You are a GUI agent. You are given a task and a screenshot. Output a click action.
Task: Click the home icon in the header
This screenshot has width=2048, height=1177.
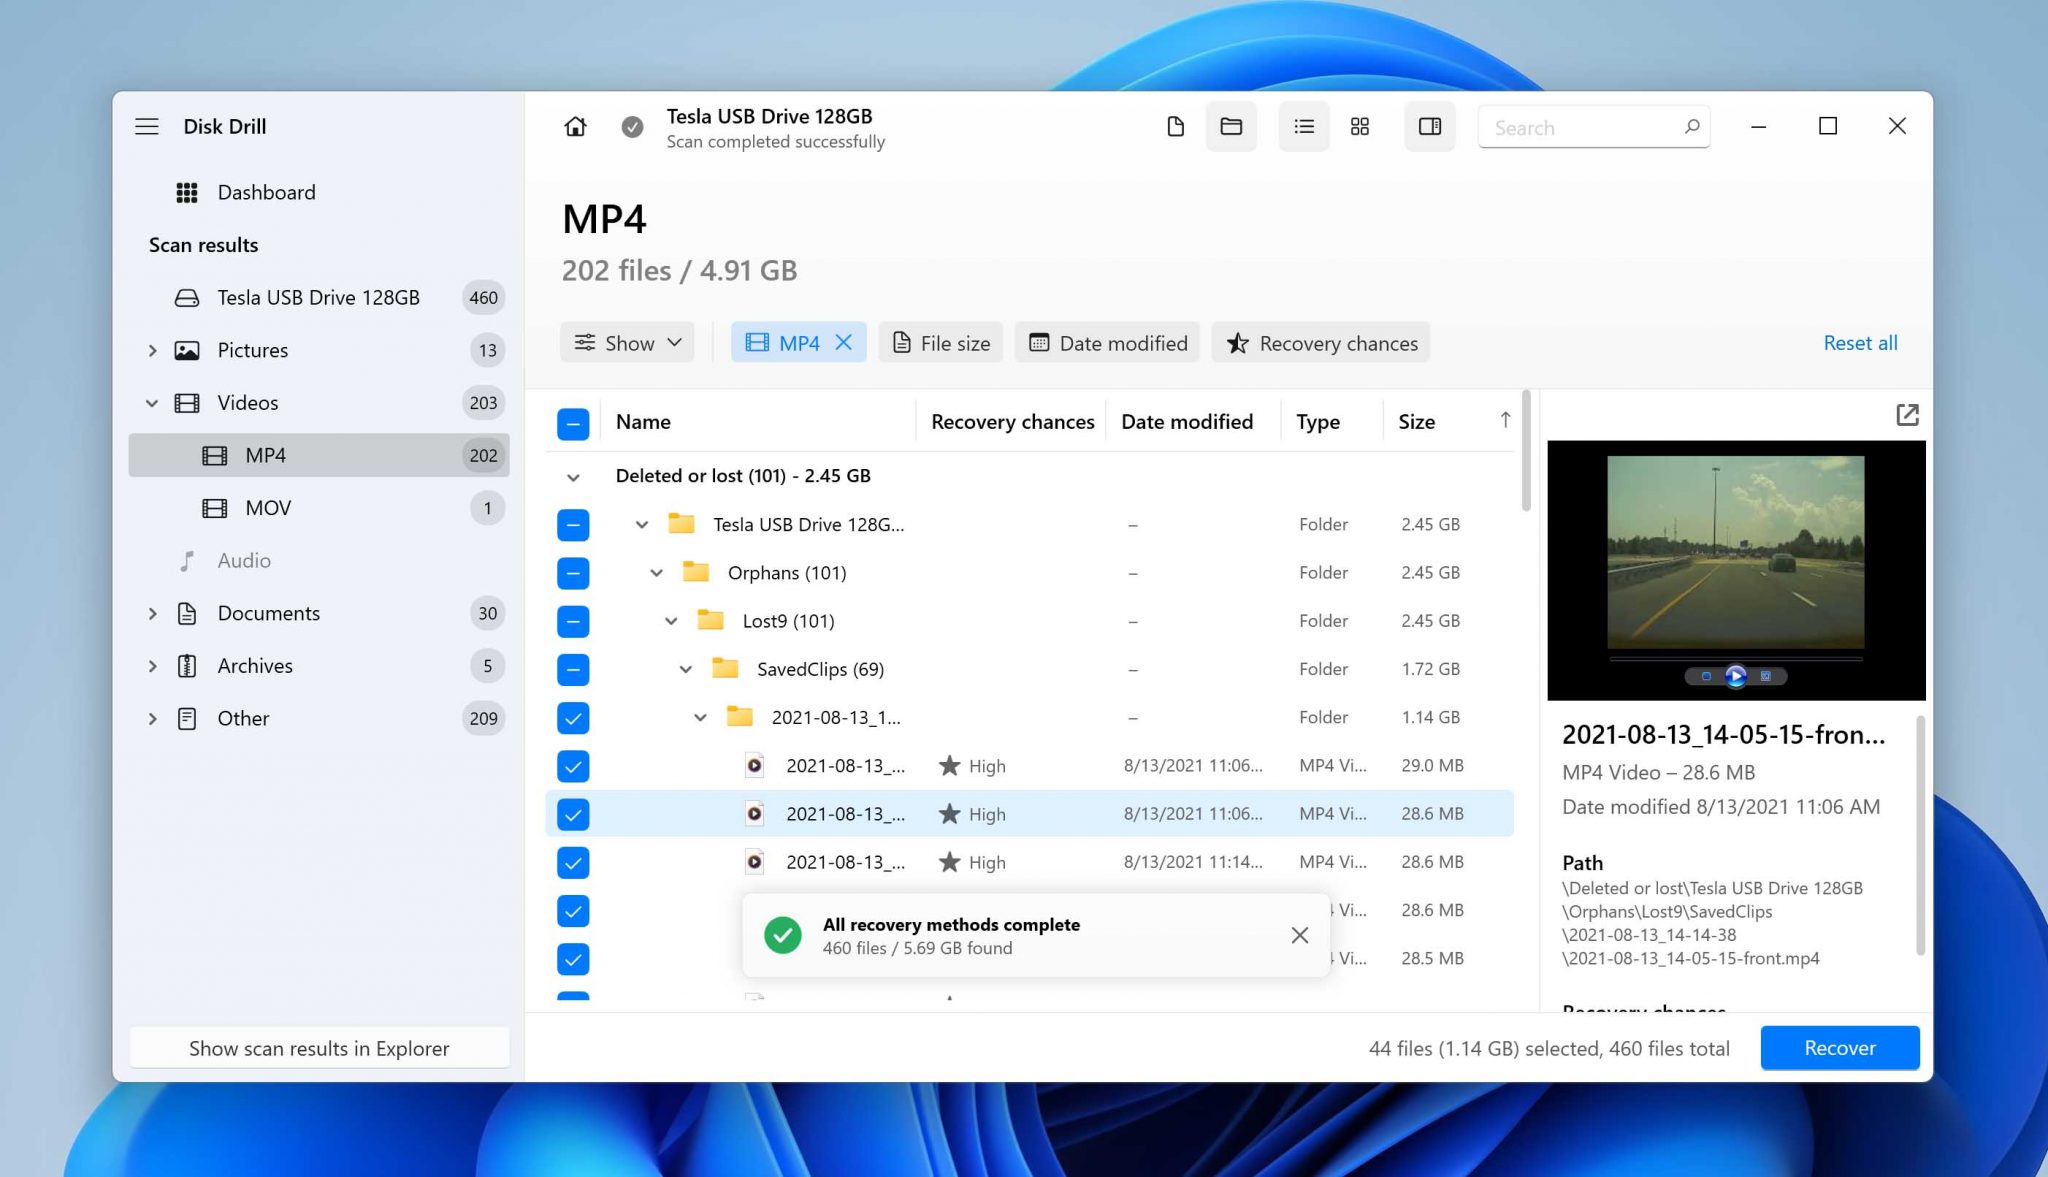pos(575,127)
